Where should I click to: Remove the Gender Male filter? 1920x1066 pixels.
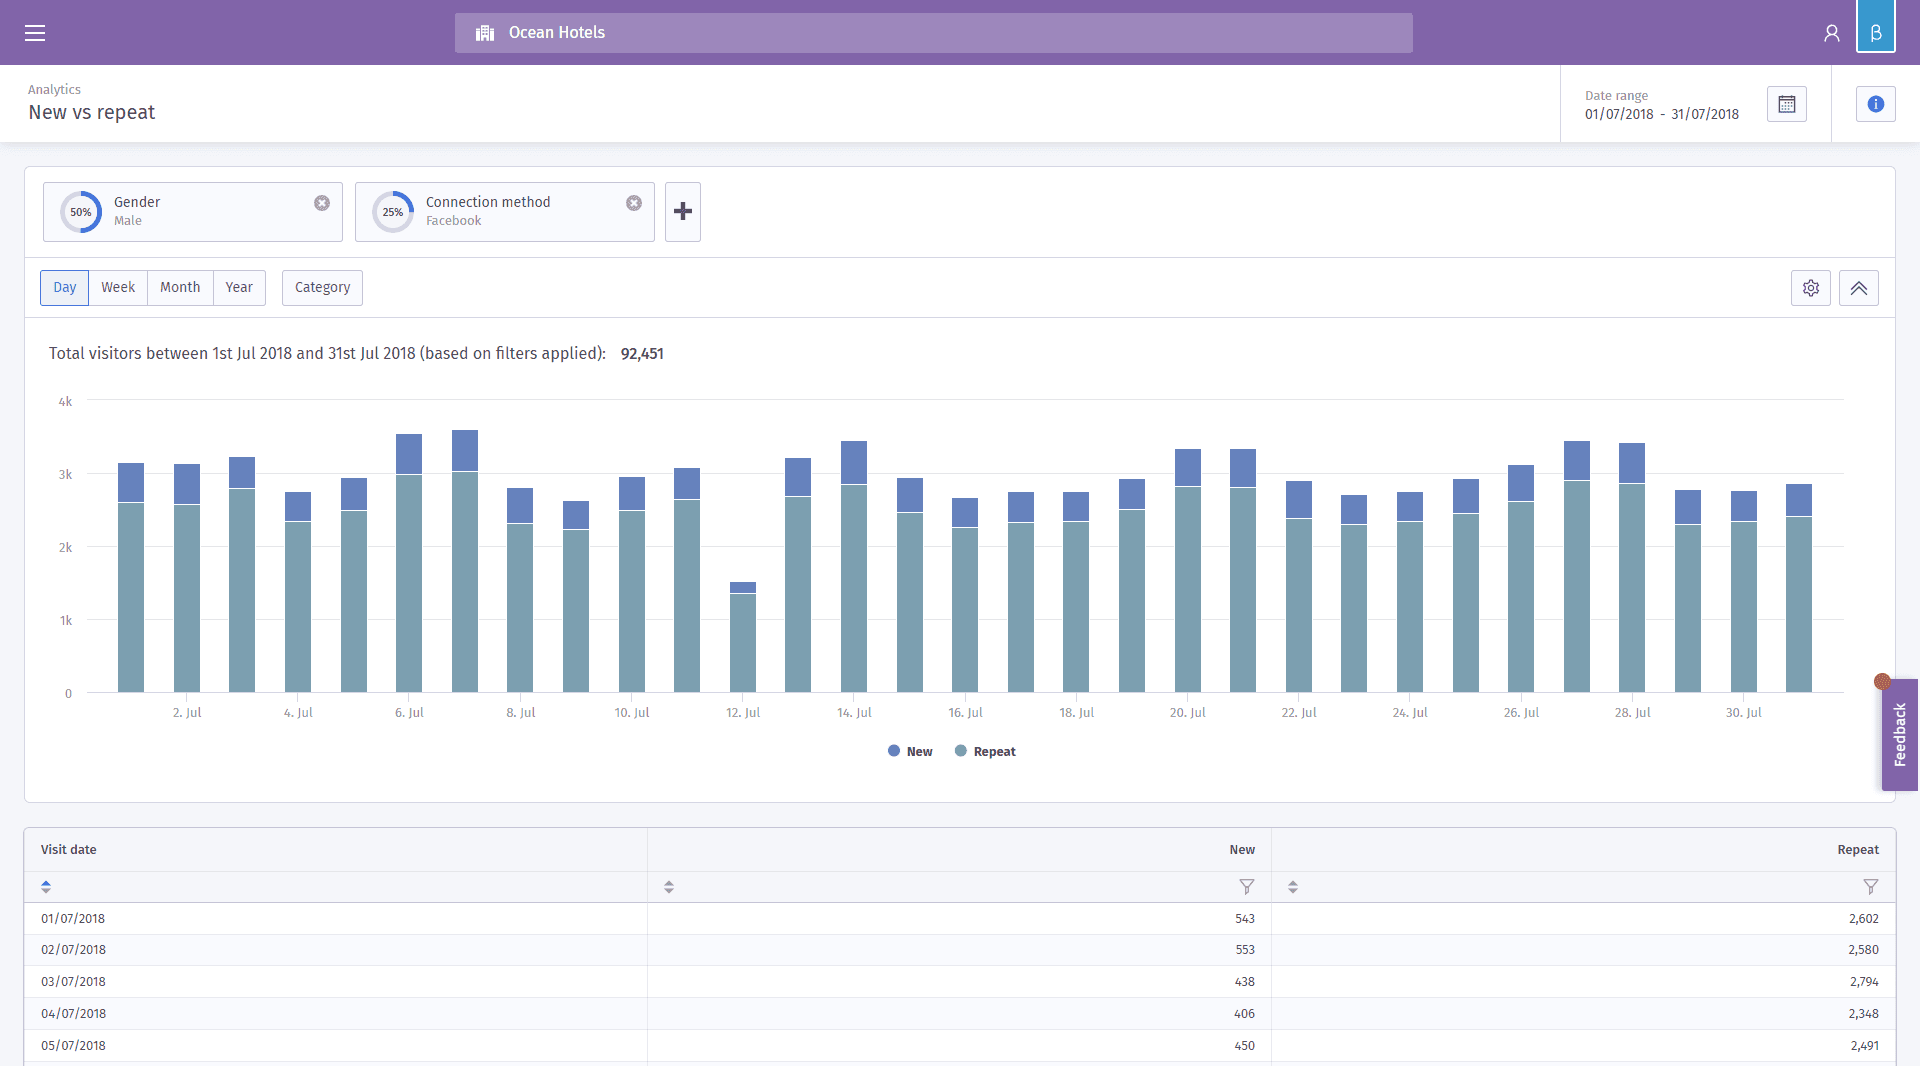pos(322,203)
